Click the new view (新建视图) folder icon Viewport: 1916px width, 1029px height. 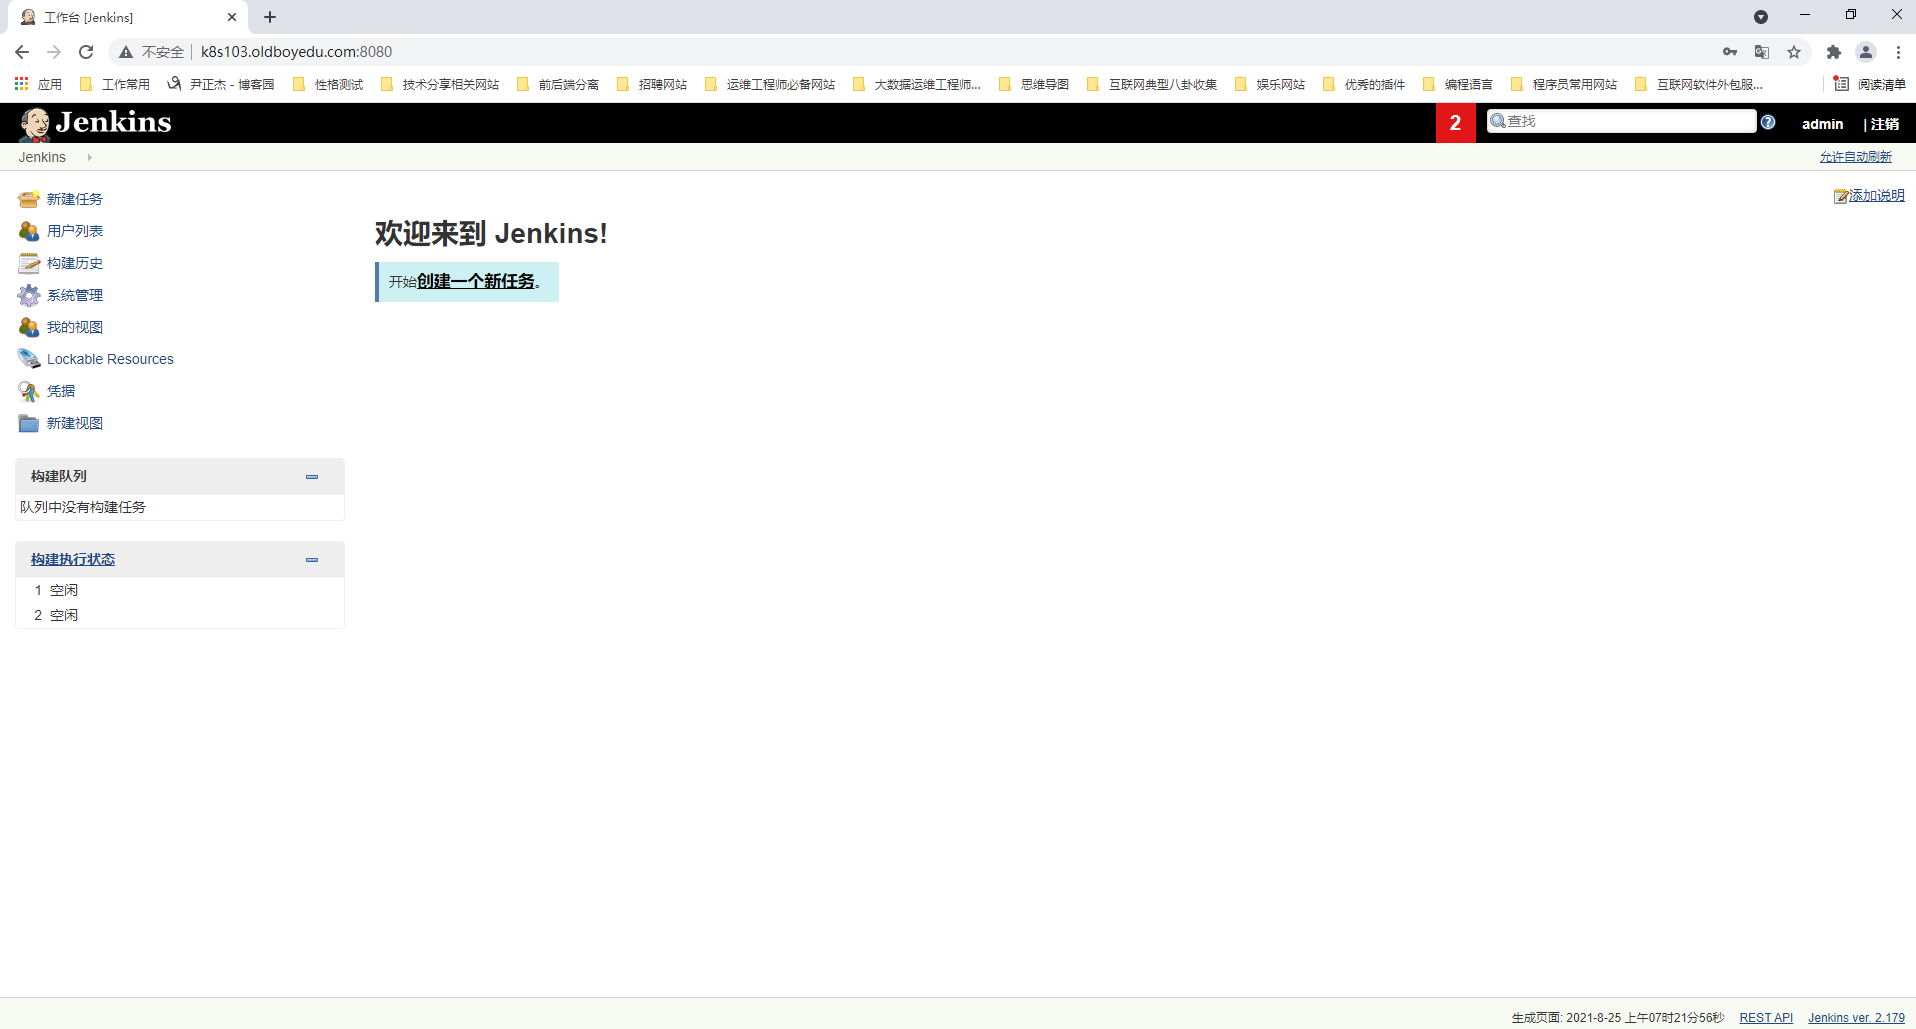click(x=28, y=423)
